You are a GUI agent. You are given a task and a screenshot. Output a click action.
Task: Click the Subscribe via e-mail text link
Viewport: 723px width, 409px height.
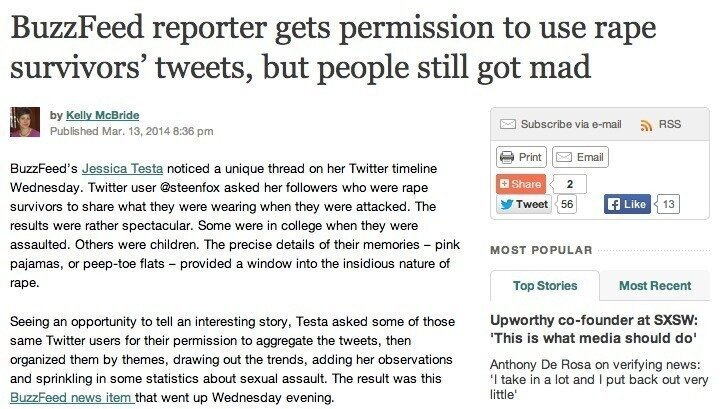pyautogui.click(x=571, y=124)
